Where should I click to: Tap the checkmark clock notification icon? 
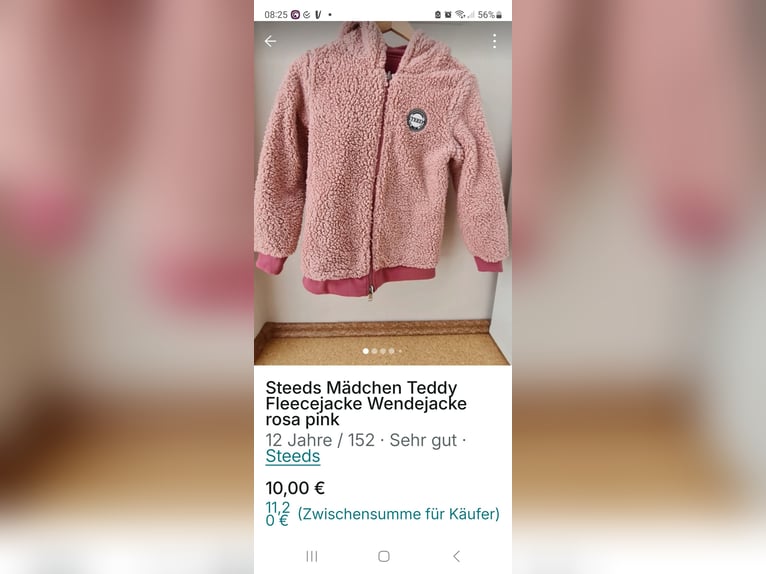click(x=306, y=15)
